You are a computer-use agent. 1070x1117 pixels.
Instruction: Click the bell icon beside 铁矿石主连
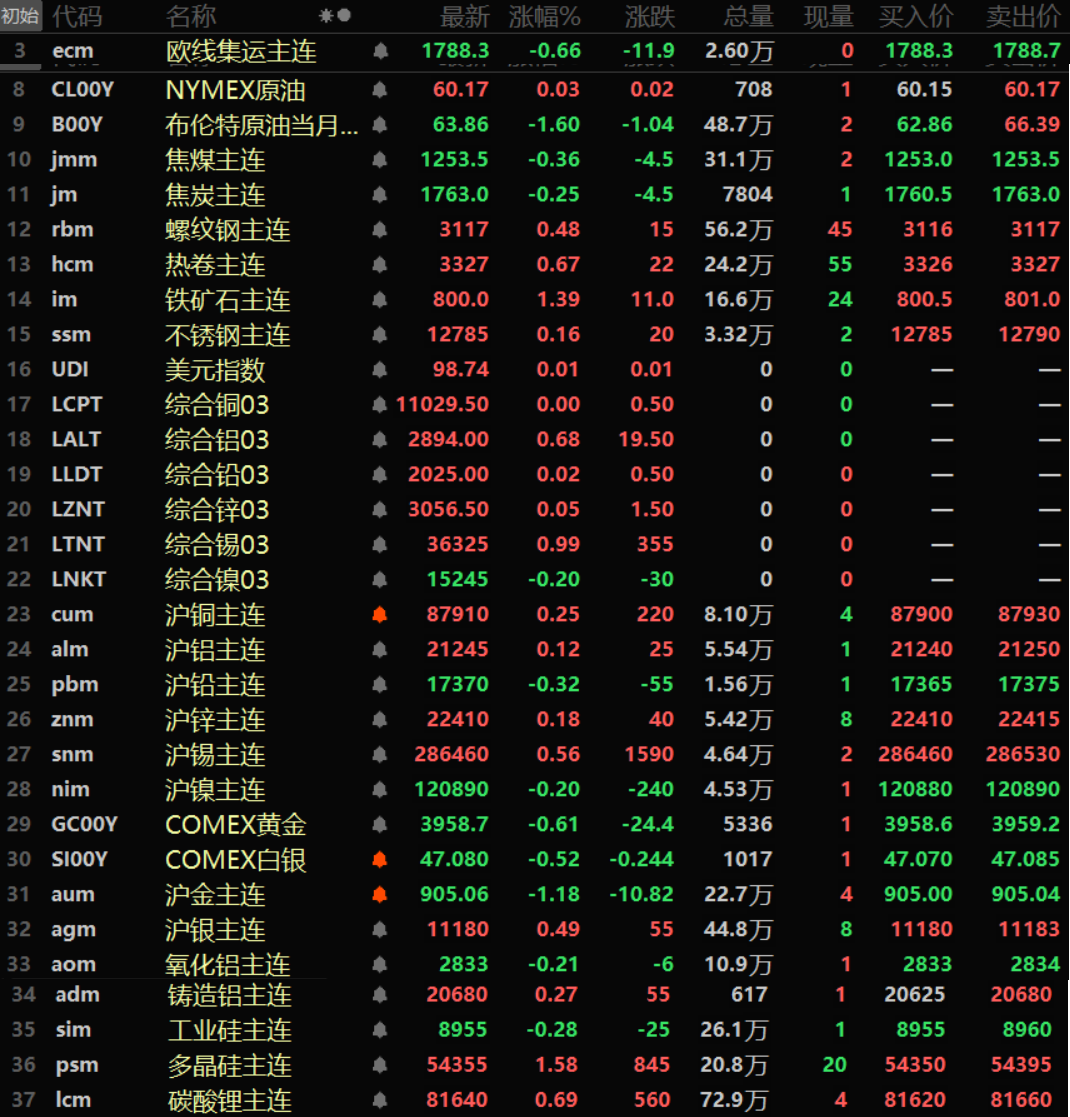coord(380,300)
